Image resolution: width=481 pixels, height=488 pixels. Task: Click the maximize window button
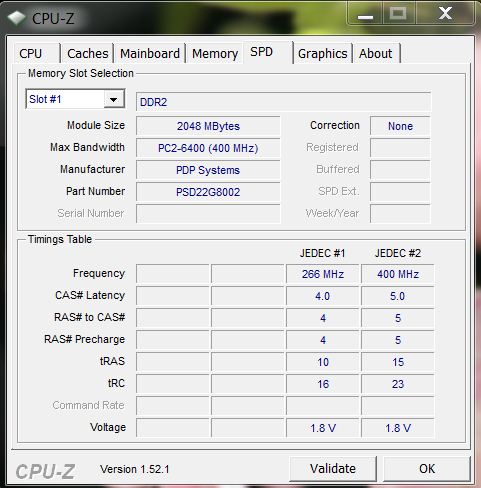click(x=399, y=13)
